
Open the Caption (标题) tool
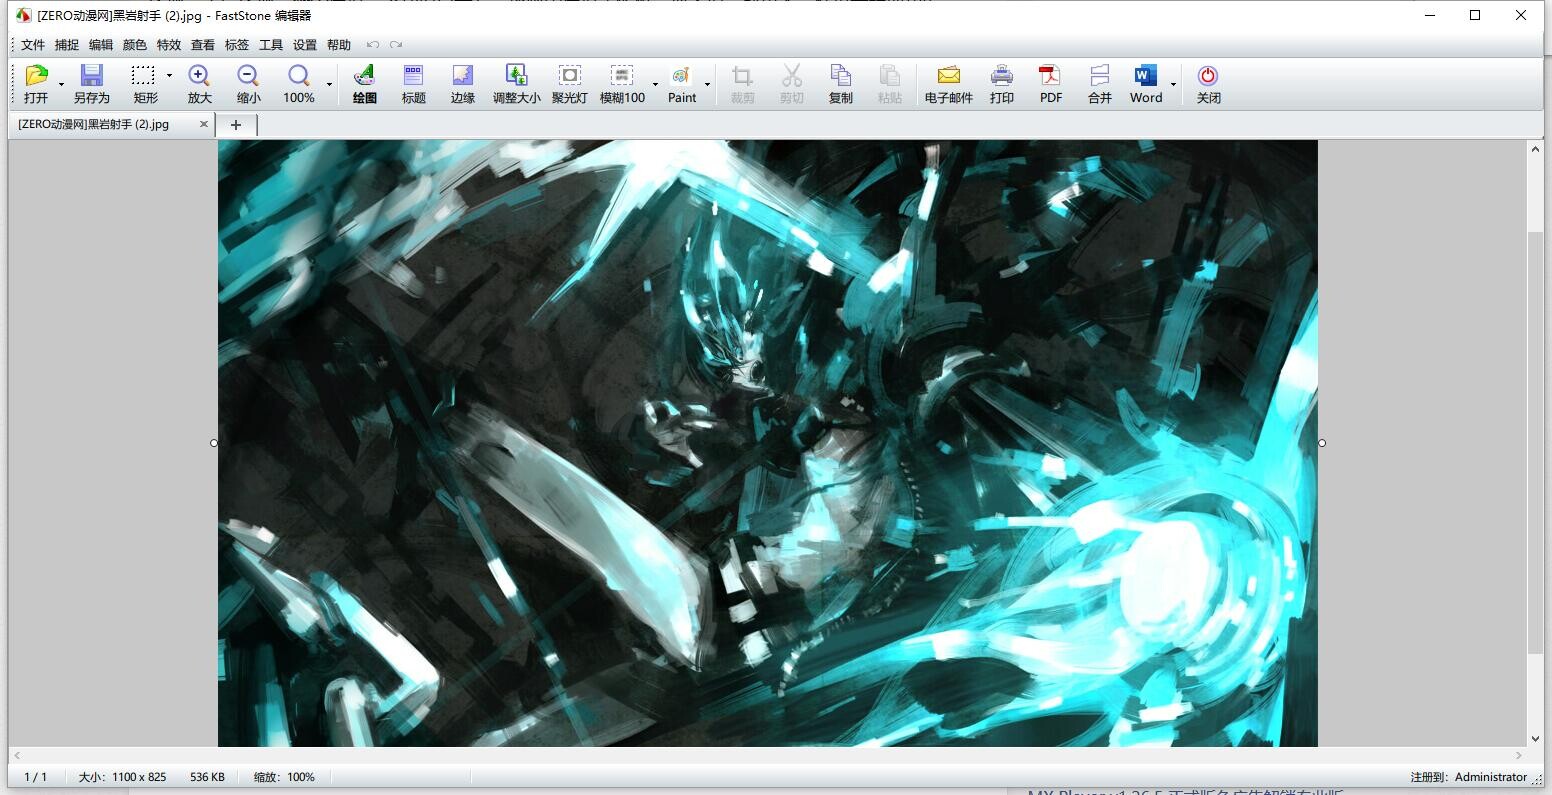click(413, 84)
